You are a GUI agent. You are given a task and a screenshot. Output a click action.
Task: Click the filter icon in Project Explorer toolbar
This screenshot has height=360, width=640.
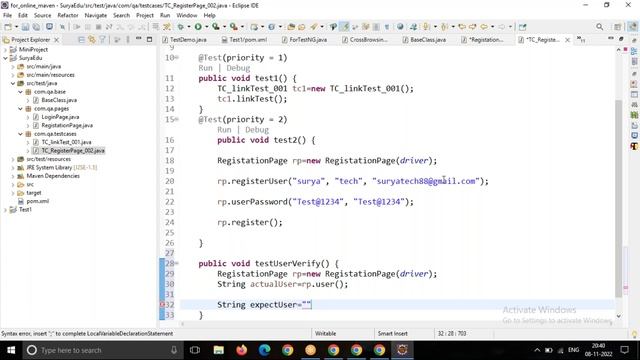tap(102, 40)
